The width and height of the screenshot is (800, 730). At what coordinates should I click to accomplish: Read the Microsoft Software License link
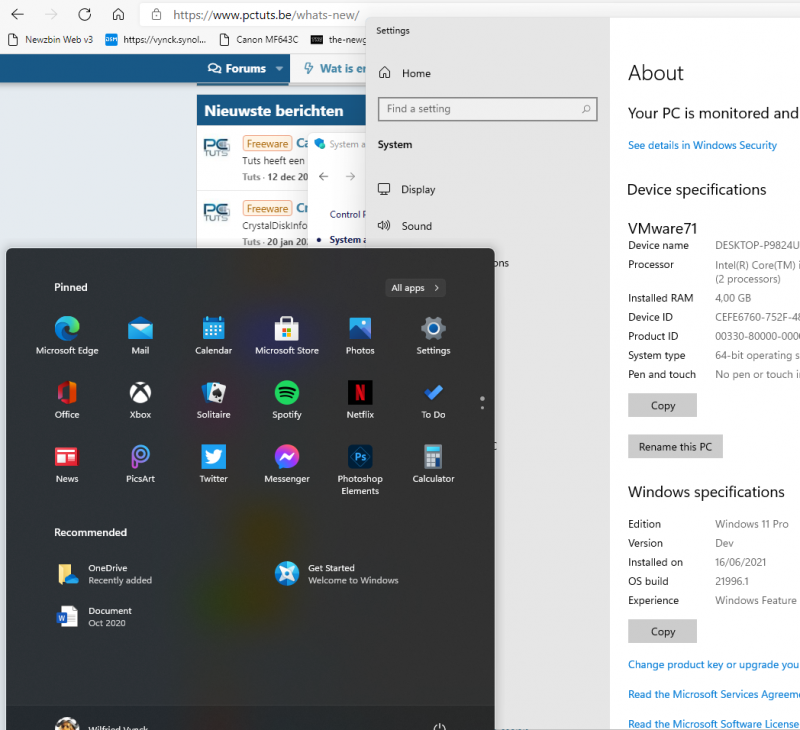tap(713, 723)
